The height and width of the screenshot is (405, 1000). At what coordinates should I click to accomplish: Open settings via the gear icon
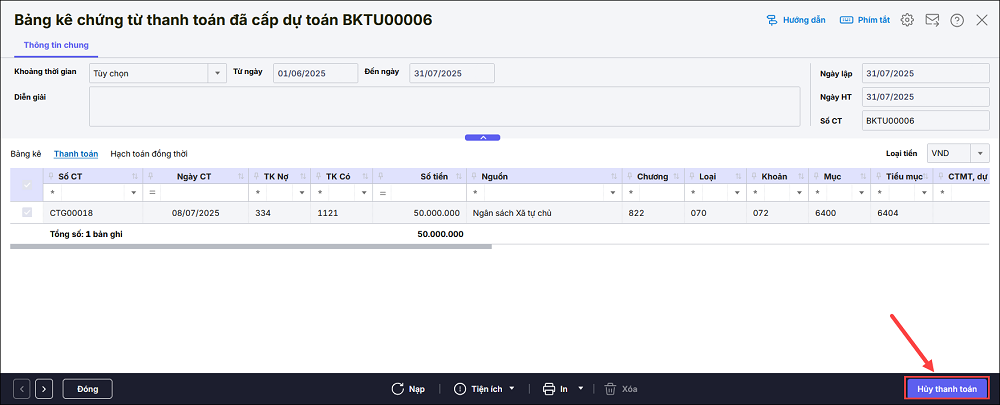click(x=907, y=20)
